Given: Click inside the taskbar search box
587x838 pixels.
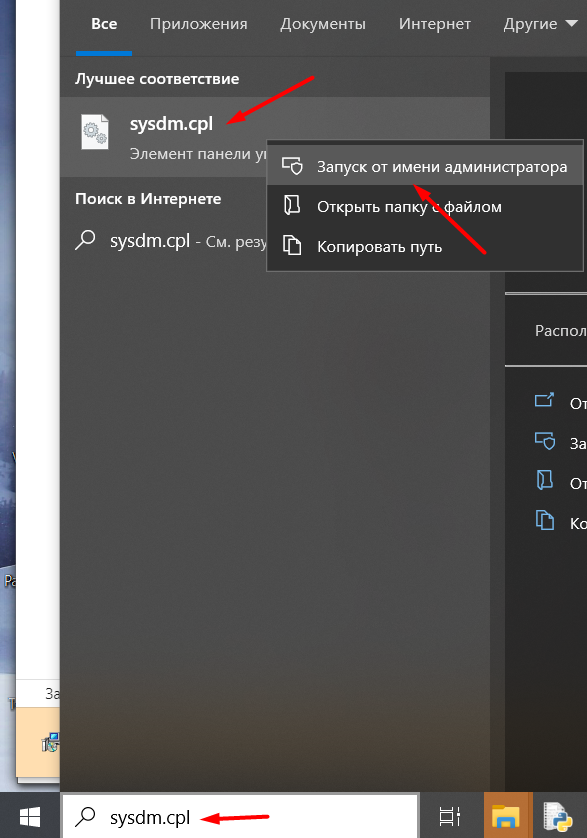Looking at the screenshot, I should tap(240, 817).
